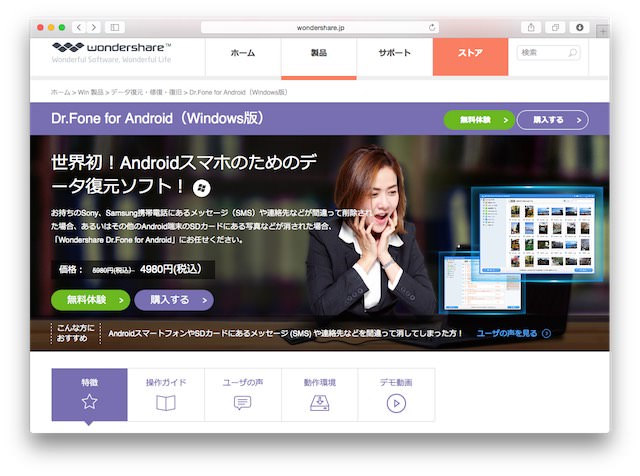Click the speech bubble icon under ユーザの声
The height and width of the screenshot is (476, 640).
[242, 403]
